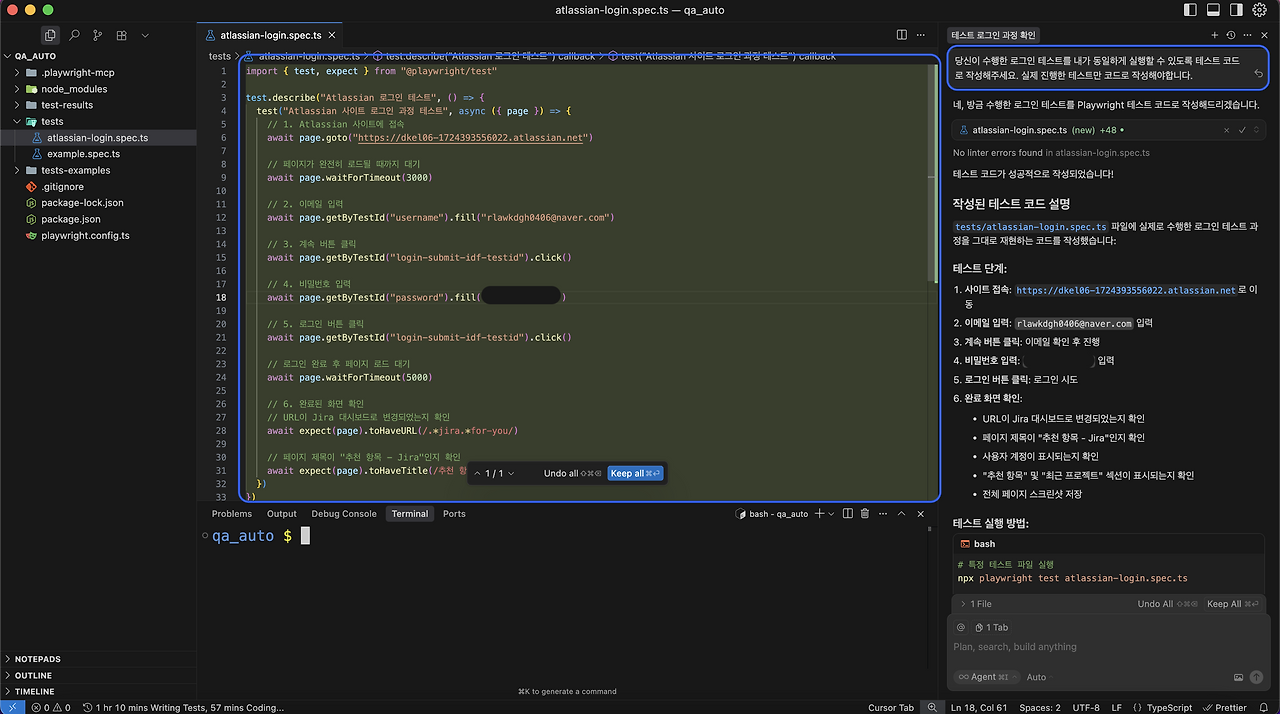Toggle primary sidebar layout icon in title bar
The height and width of the screenshot is (714, 1280).
1189,10
